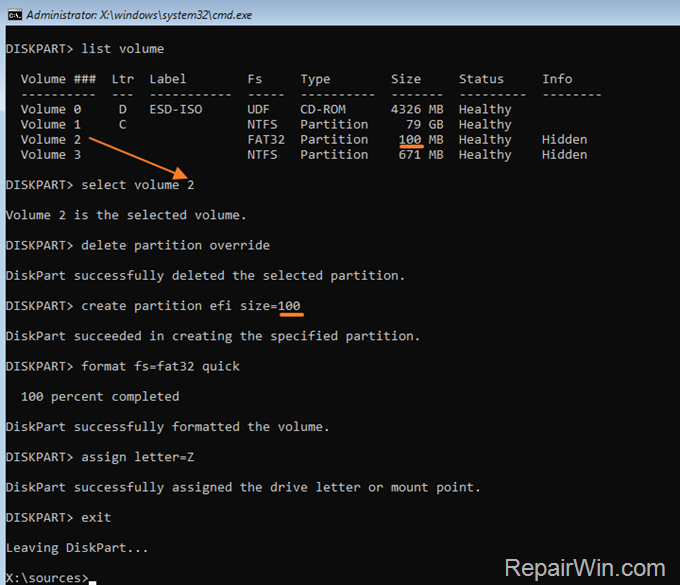Screen dimensions: 680x585
Task: Click 'NTFS' in the Volume 3 row
Action: click(x=262, y=155)
